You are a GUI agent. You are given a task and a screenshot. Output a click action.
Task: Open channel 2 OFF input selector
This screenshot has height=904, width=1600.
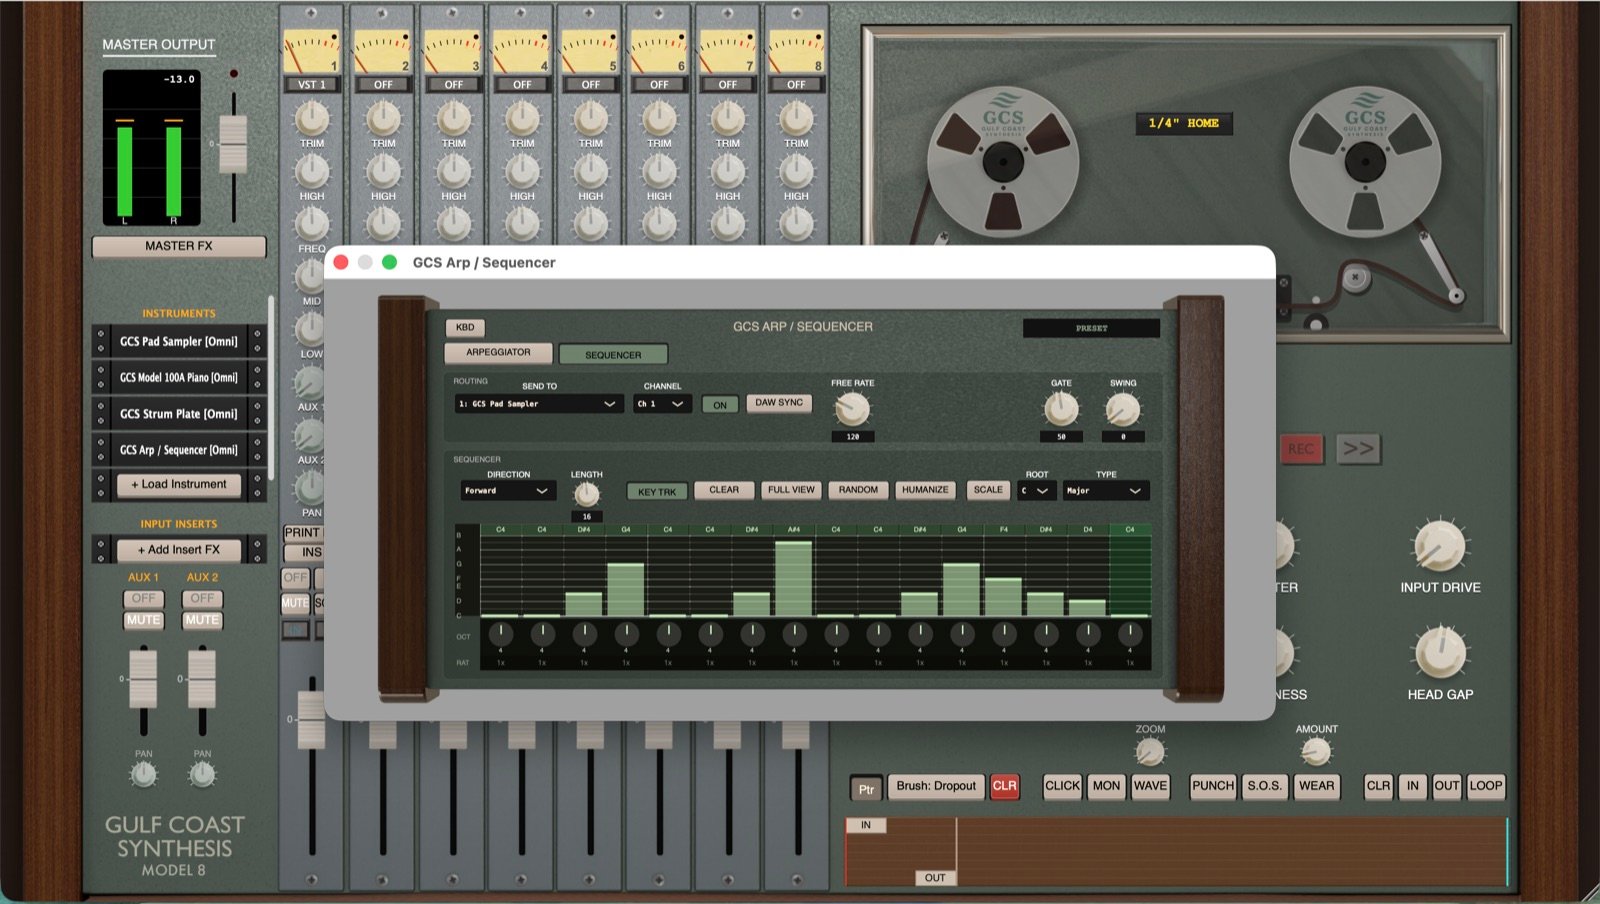point(383,85)
